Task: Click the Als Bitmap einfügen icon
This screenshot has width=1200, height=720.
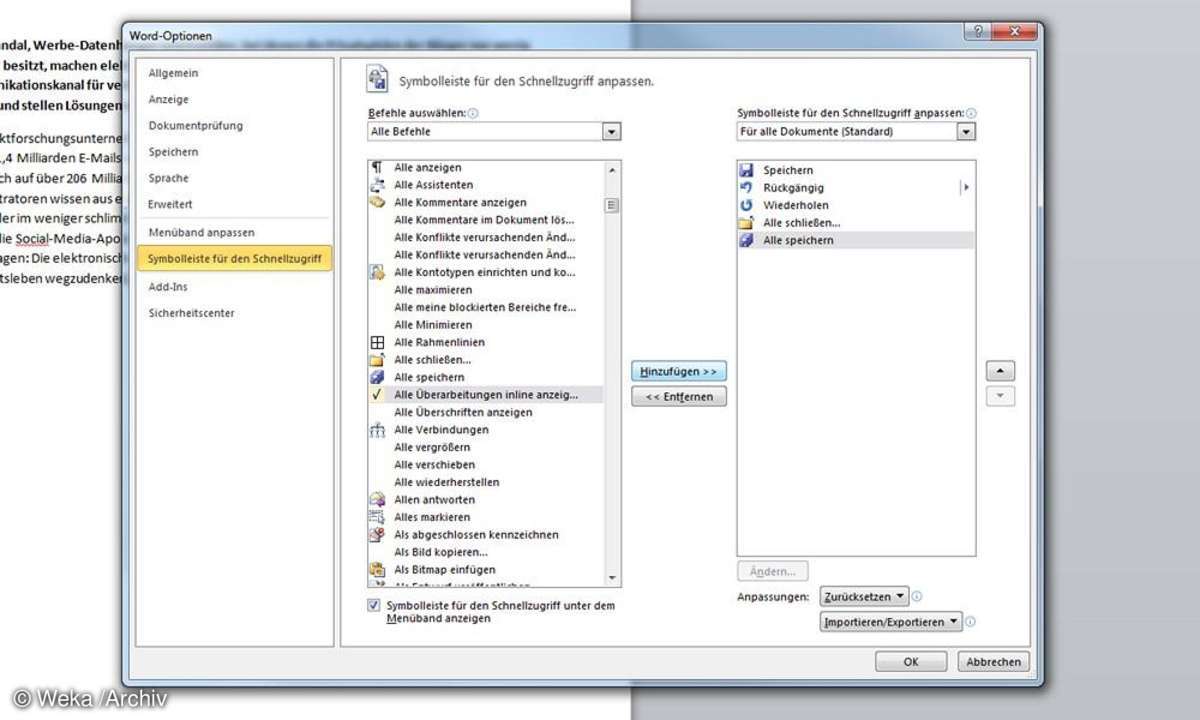Action: click(377, 569)
